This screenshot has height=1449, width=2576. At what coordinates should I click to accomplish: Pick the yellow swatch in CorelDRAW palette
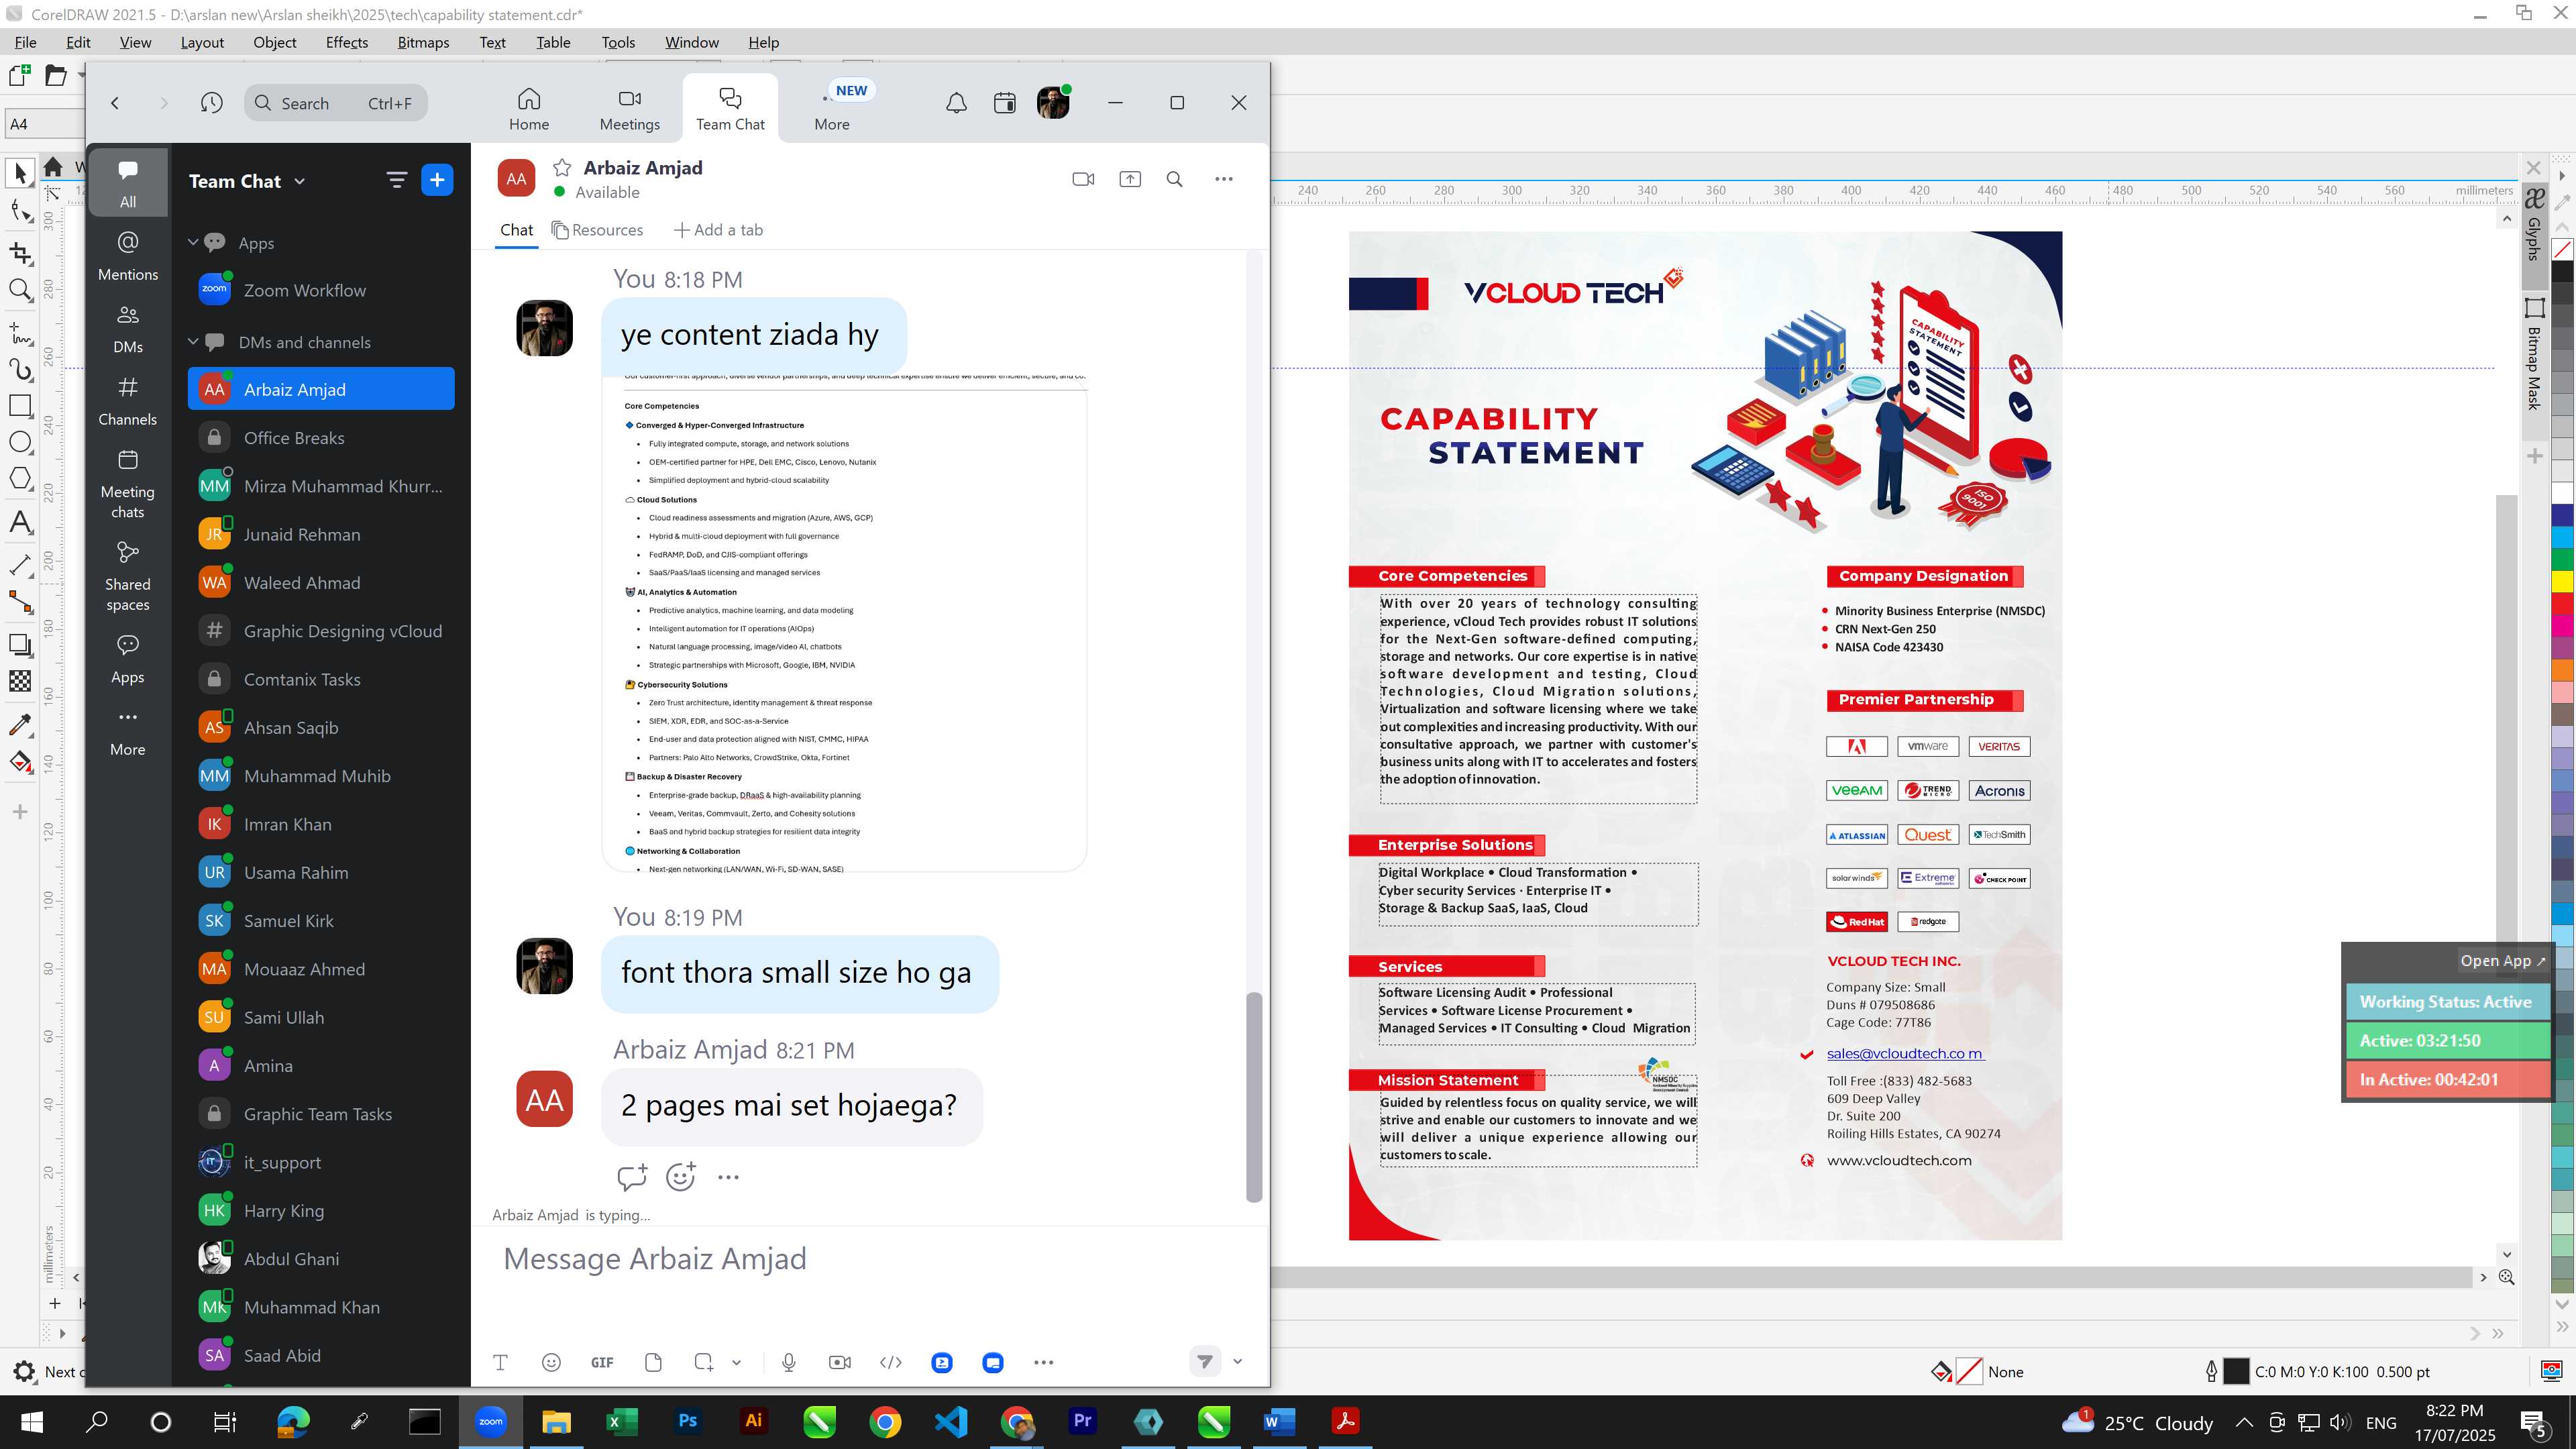(x=2562, y=581)
